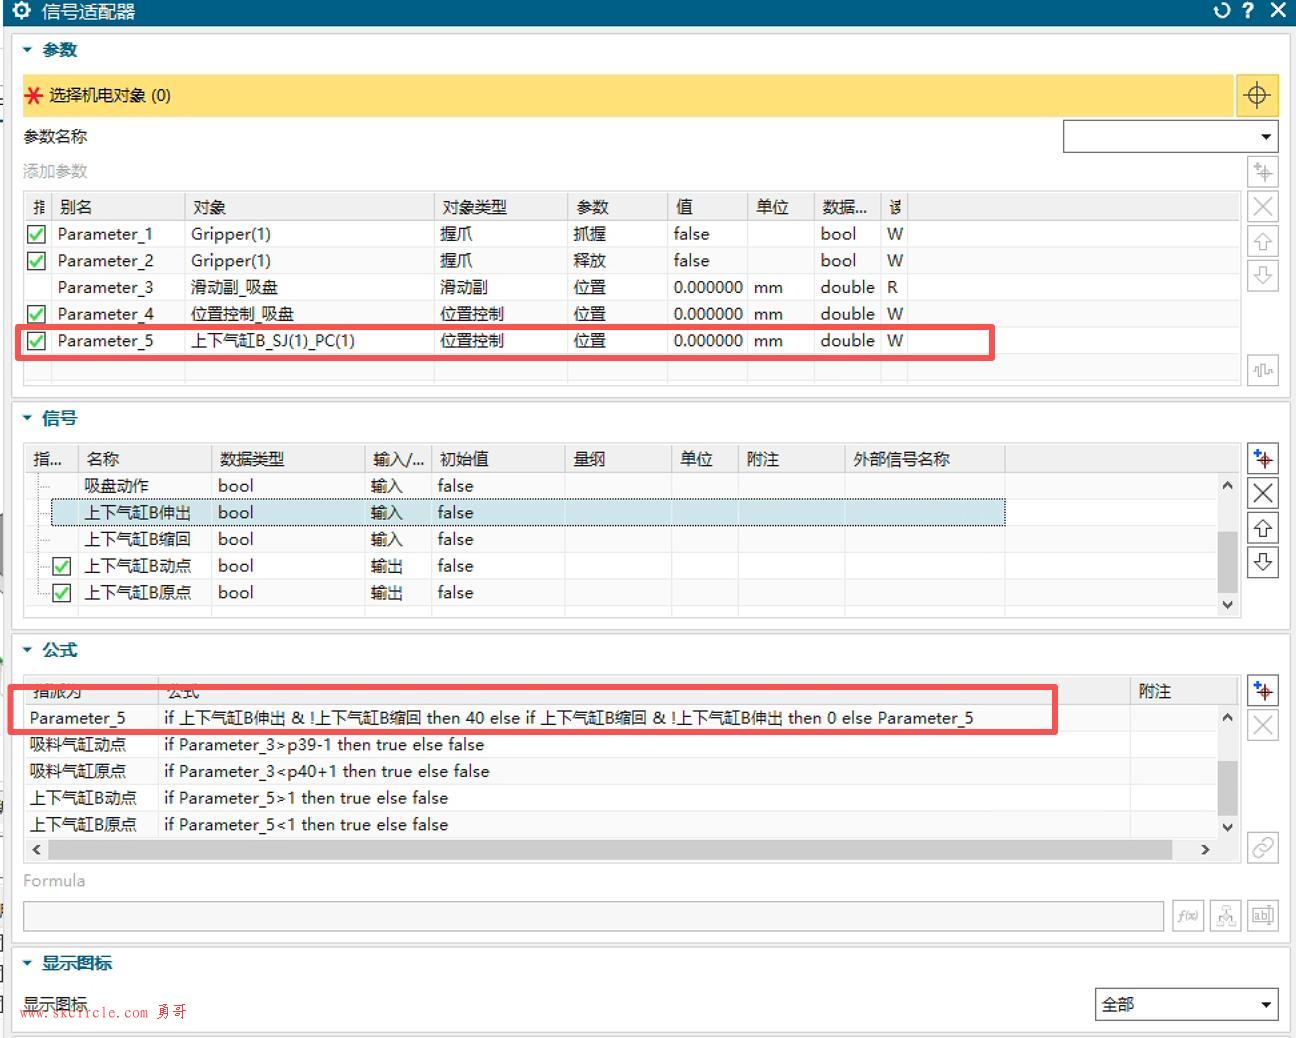Screen dimensions: 1296x1038
Task: Delete formula with X icon
Action: (x=1263, y=725)
